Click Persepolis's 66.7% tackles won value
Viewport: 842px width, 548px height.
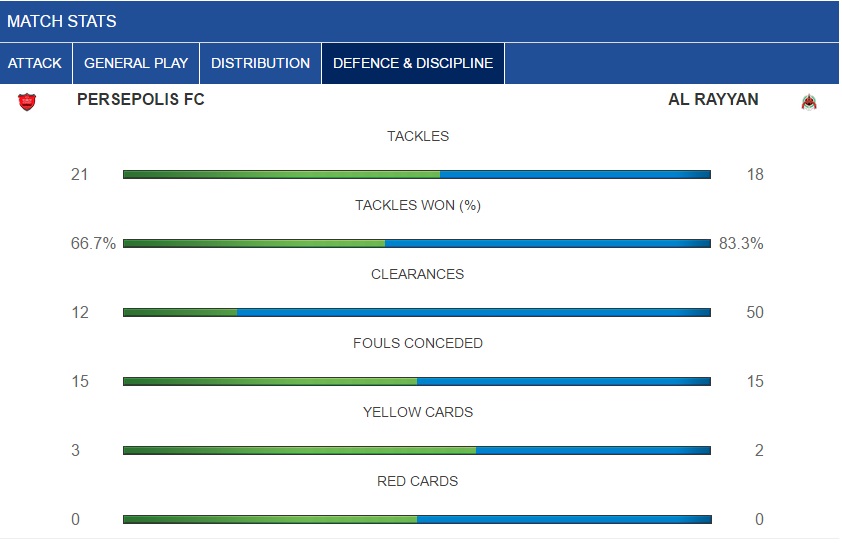(93, 244)
